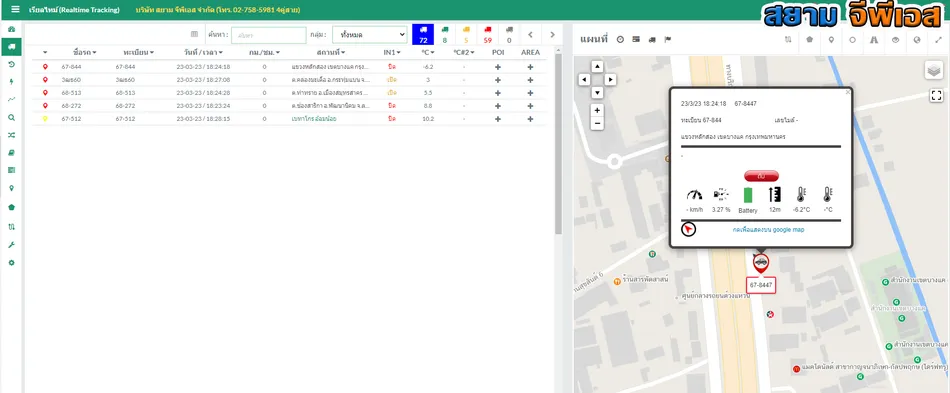Click the table grid sidebar icon
This screenshot has width=950, height=393.
[11, 170]
